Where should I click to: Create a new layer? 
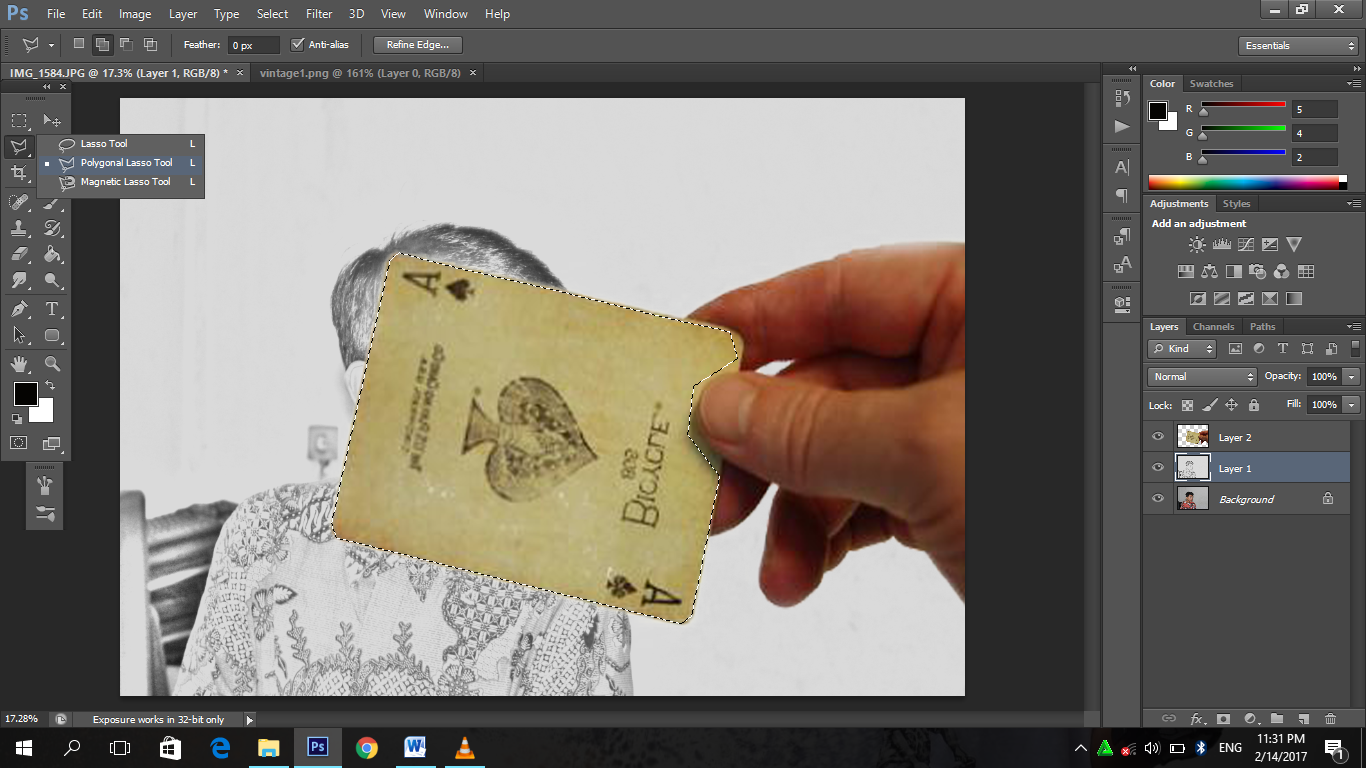[x=1303, y=719]
